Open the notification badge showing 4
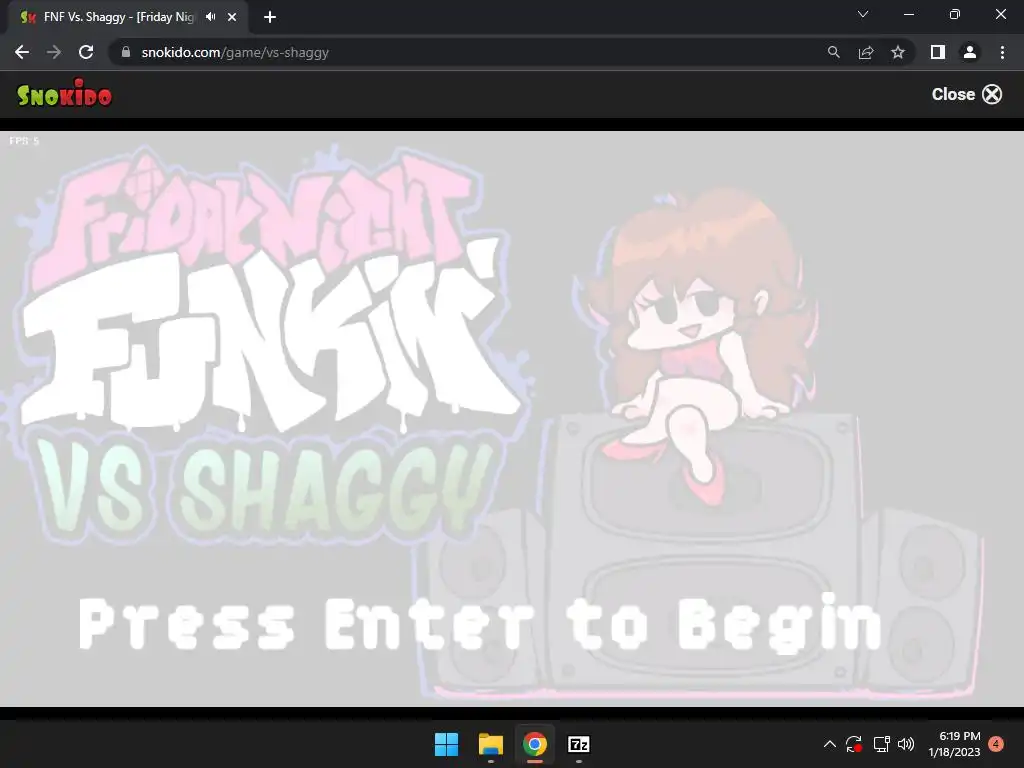The image size is (1024, 768). (996, 744)
